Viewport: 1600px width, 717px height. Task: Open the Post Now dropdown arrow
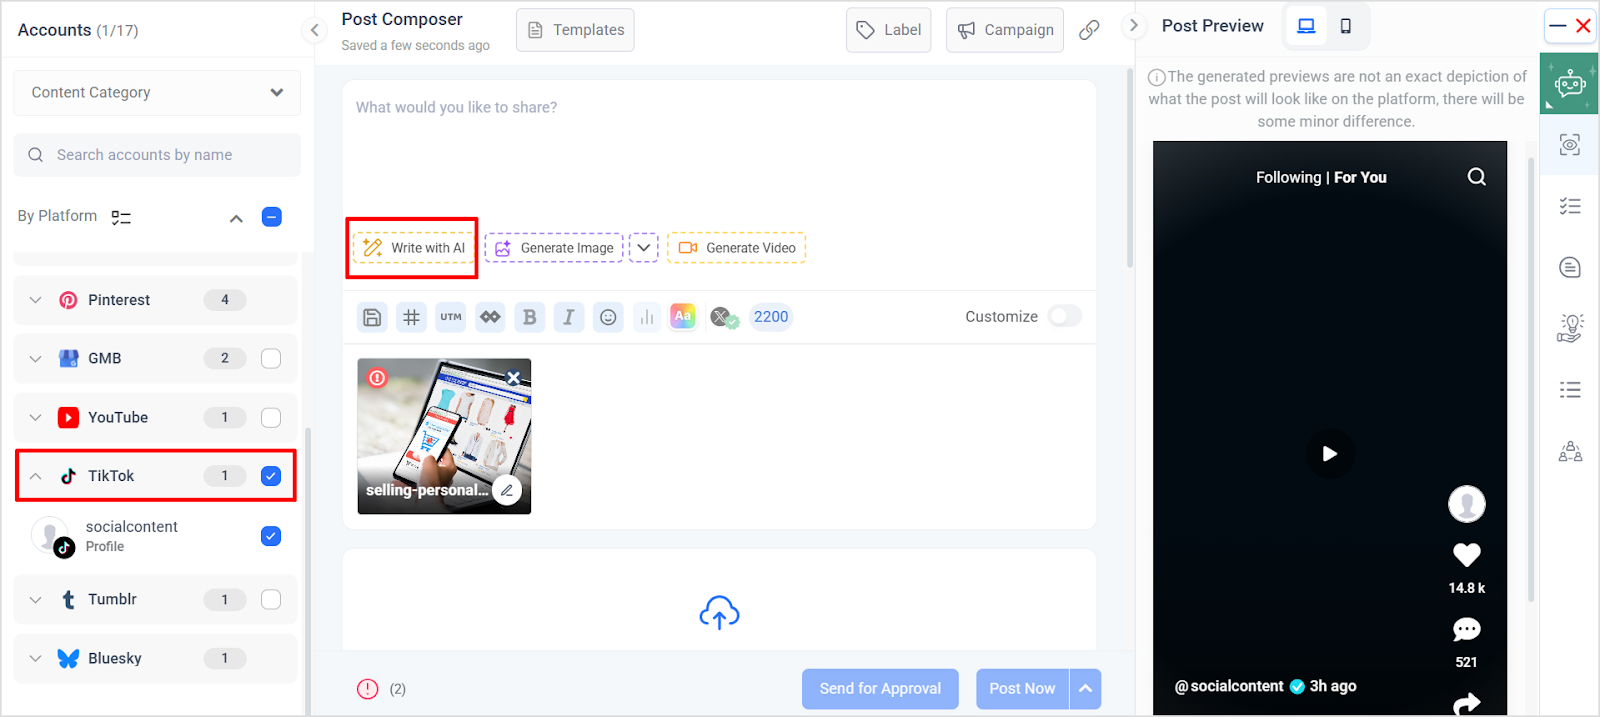tap(1085, 688)
